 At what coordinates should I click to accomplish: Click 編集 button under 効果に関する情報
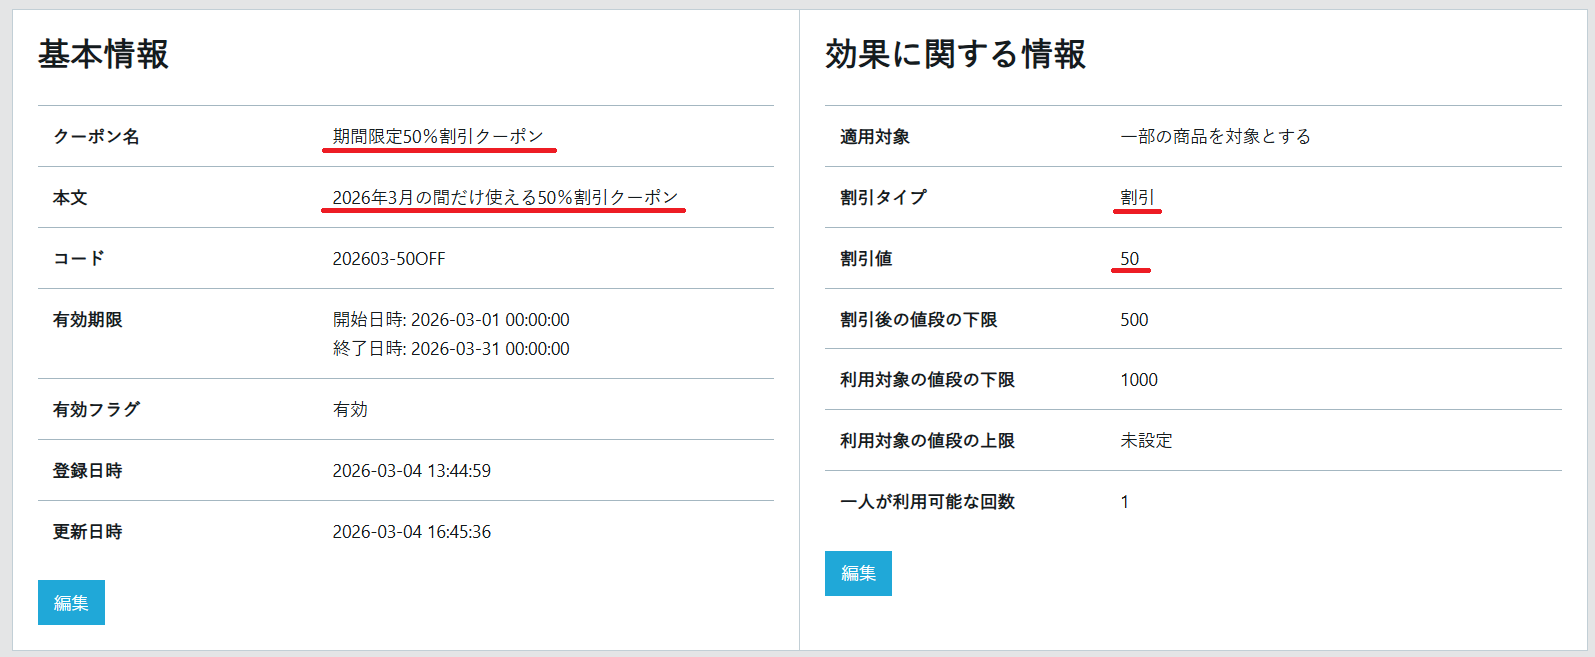[x=858, y=573]
